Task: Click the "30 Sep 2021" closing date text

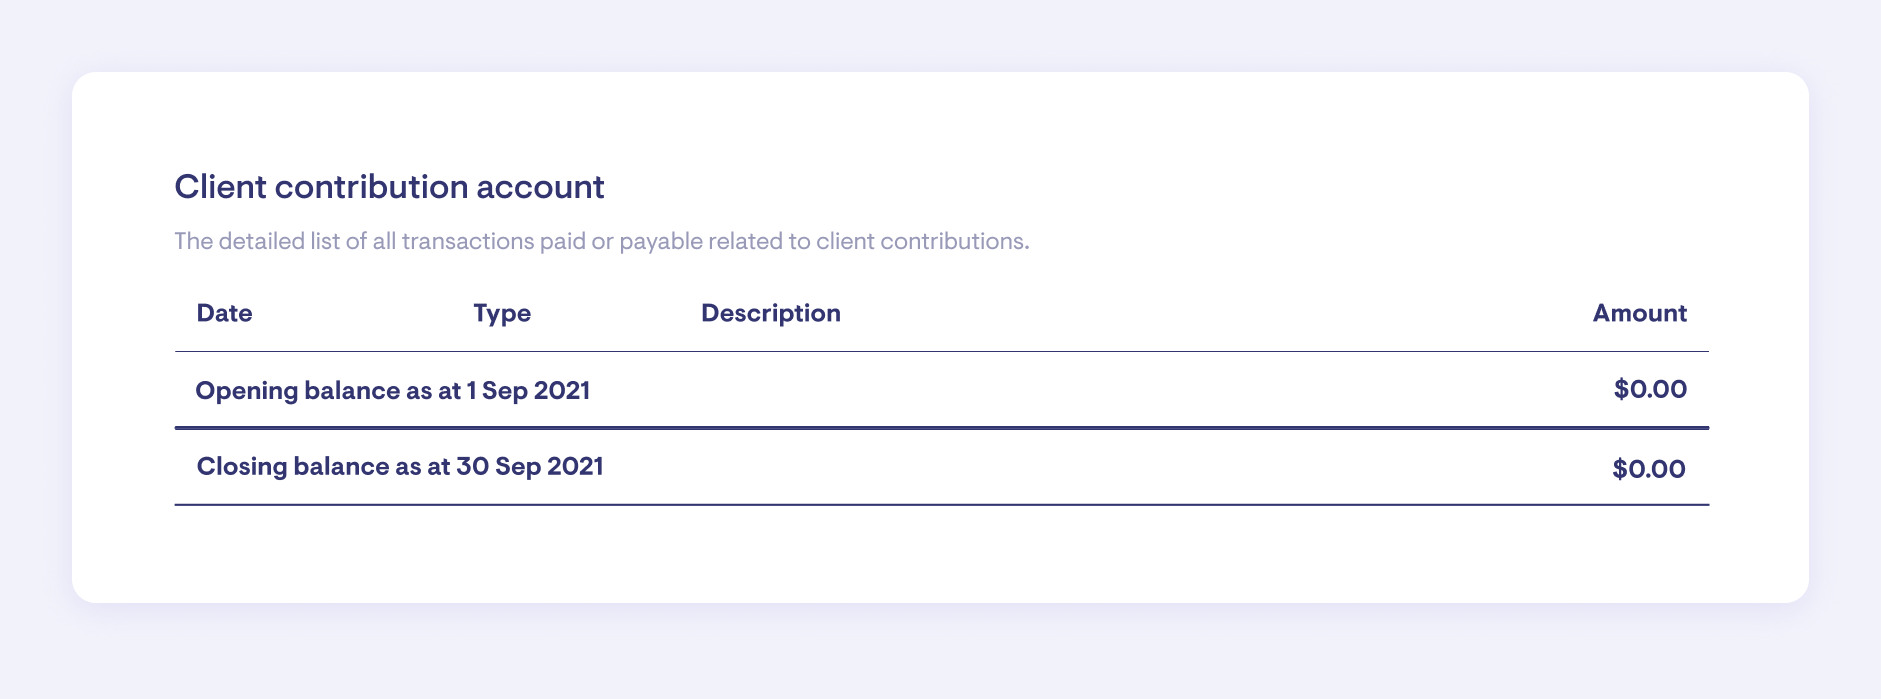Action: coord(530,466)
